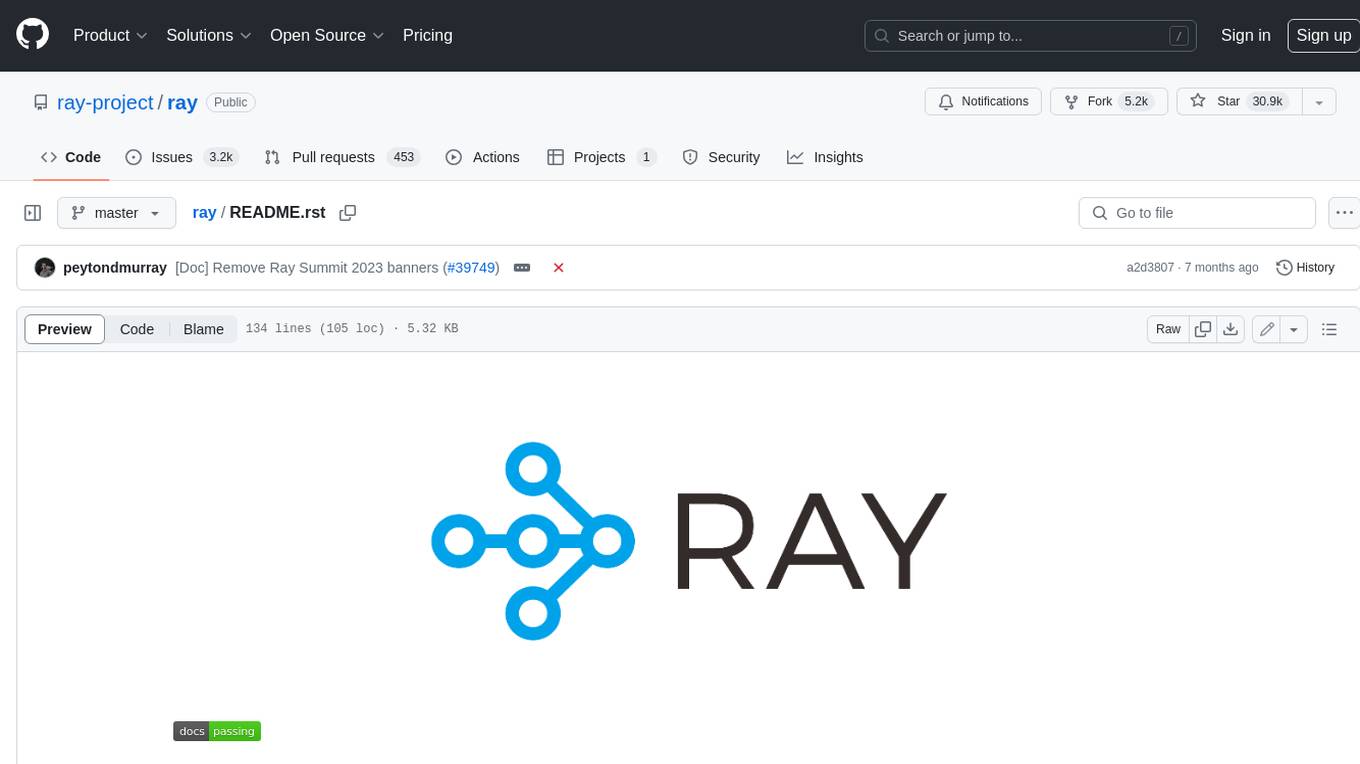
Task: Expand the Product menu
Action: [x=110, y=35]
